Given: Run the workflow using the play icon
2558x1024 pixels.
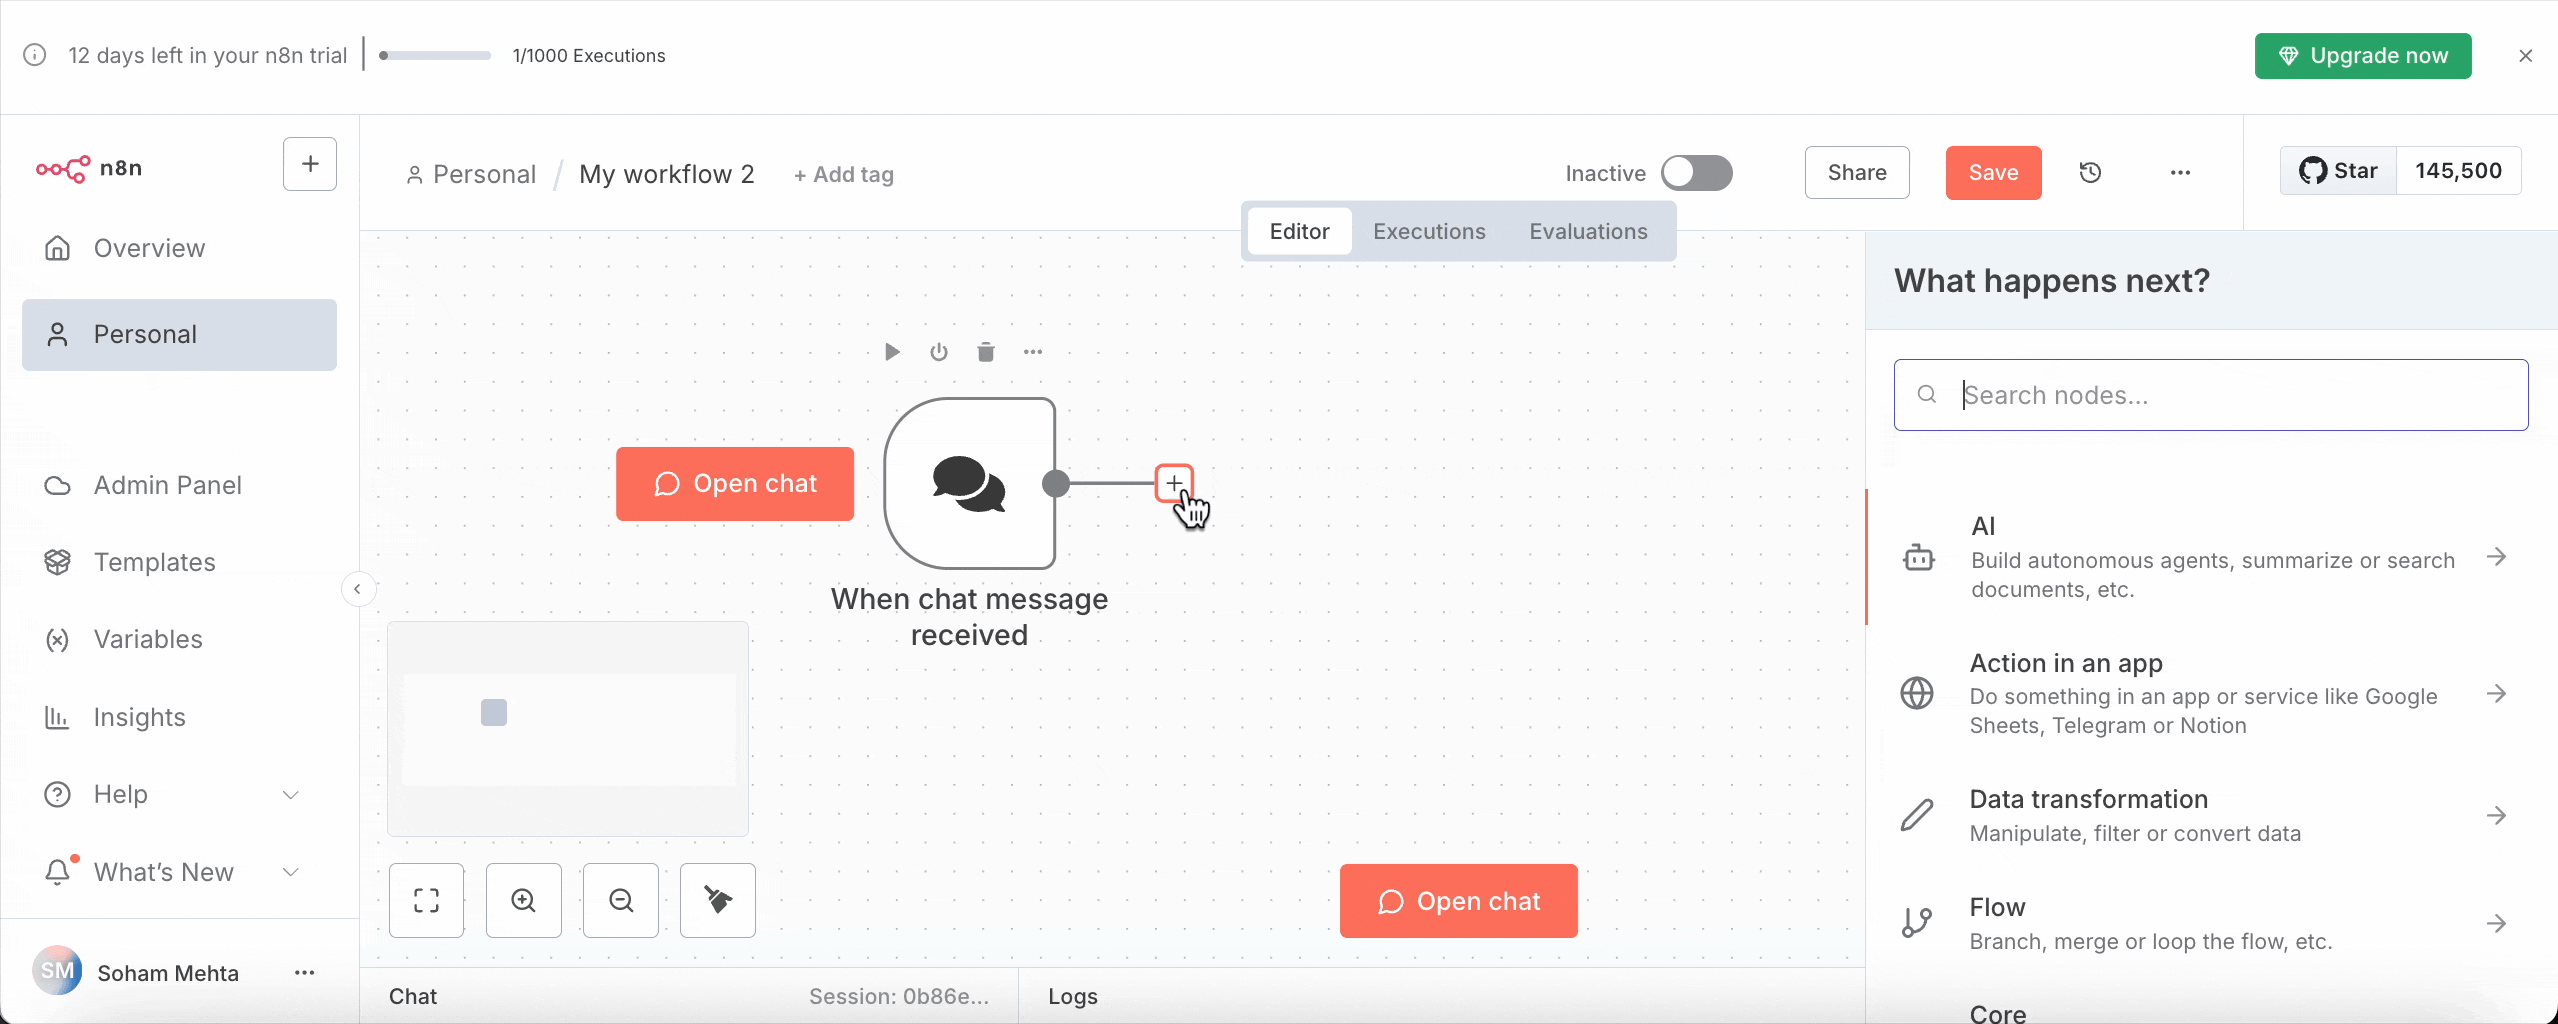Looking at the screenshot, I should coord(890,352).
